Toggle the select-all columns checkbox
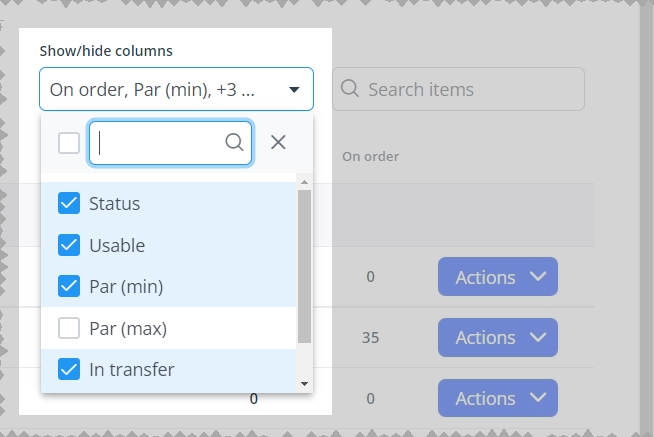This screenshot has width=654, height=437. [69, 143]
